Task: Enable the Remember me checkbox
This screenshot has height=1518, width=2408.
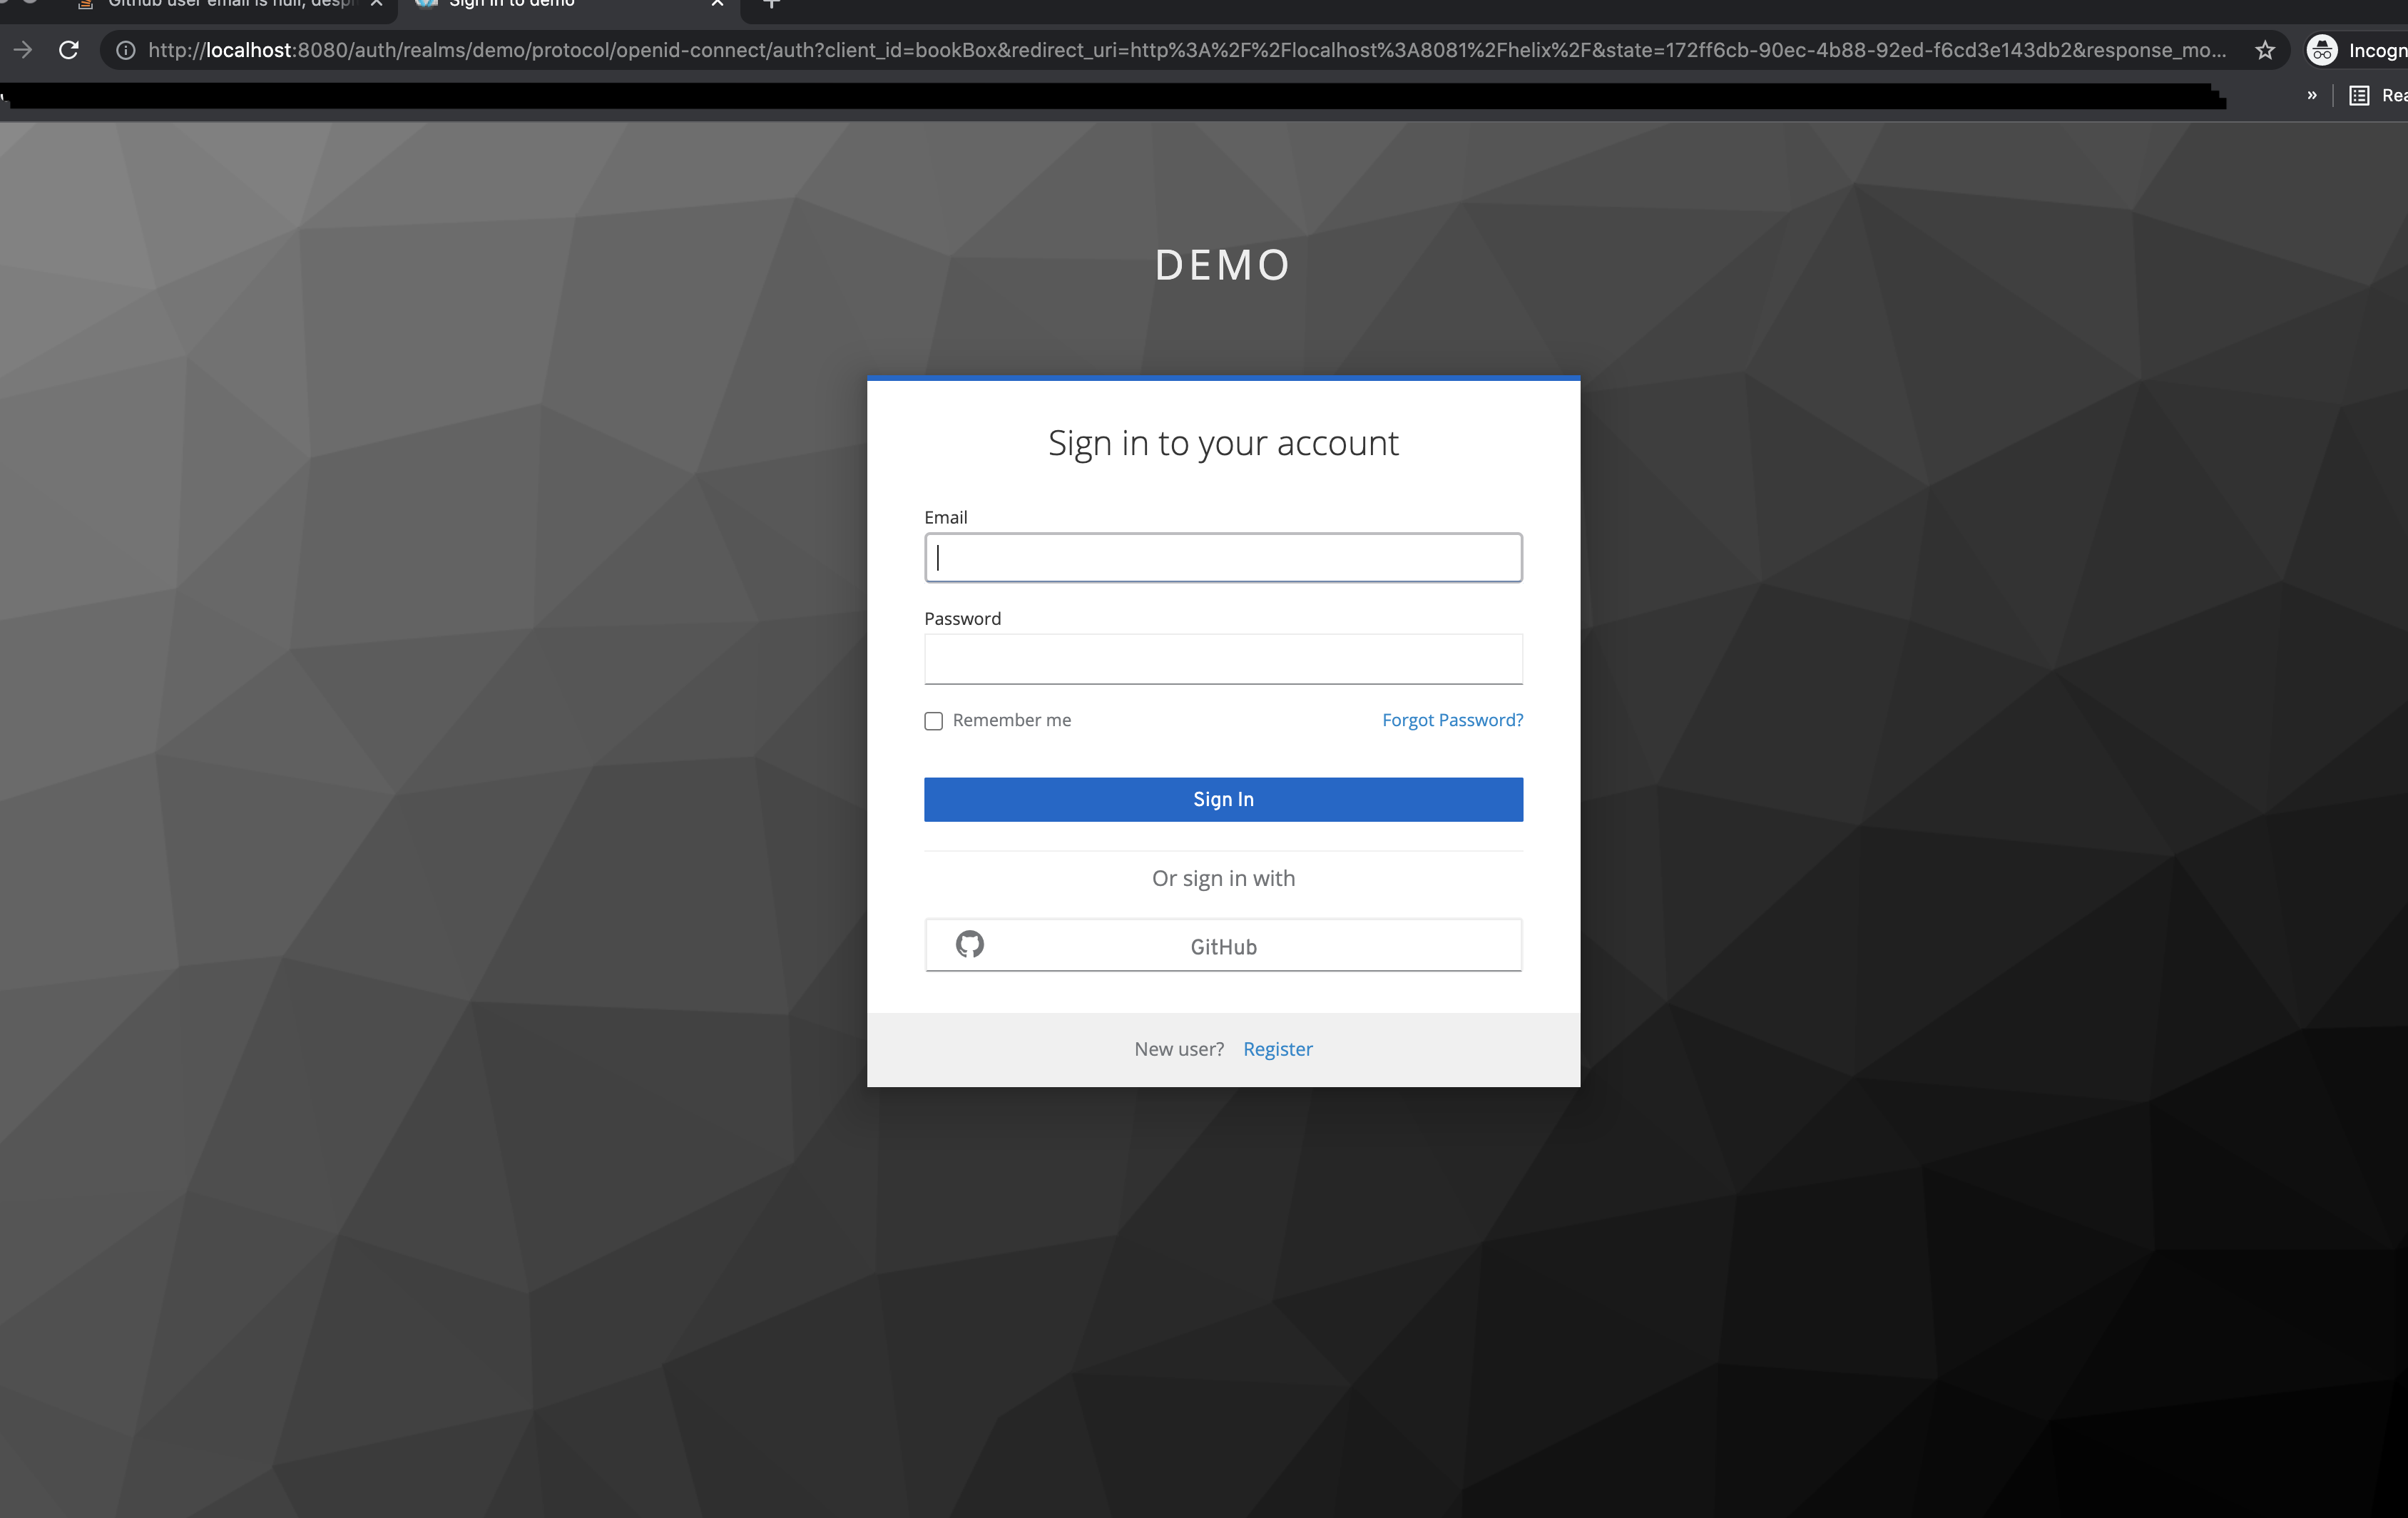Action: click(x=933, y=721)
